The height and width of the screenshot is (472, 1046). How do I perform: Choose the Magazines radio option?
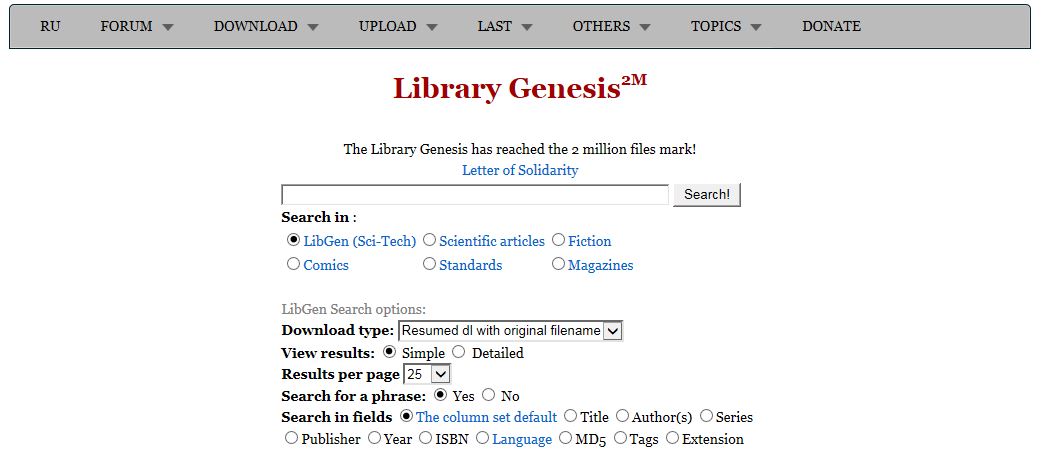coord(558,264)
